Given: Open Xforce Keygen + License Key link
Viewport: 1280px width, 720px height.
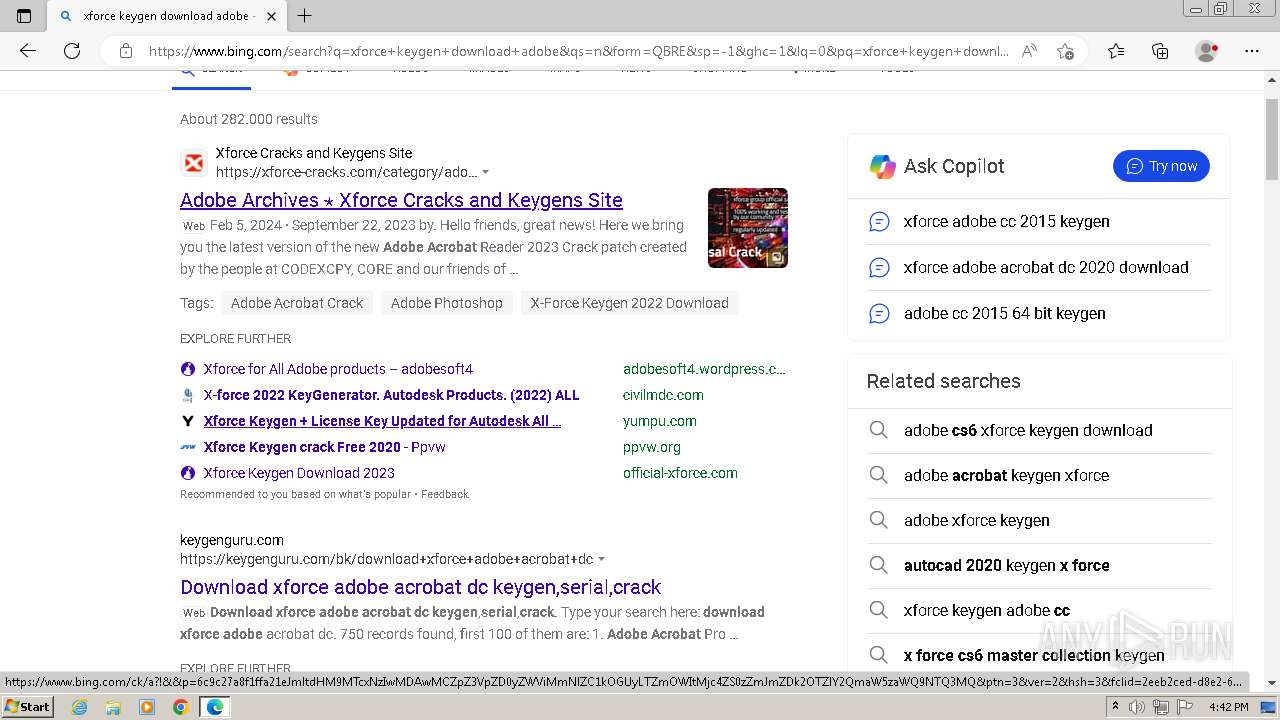Looking at the screenshot, I should [382, 421].
